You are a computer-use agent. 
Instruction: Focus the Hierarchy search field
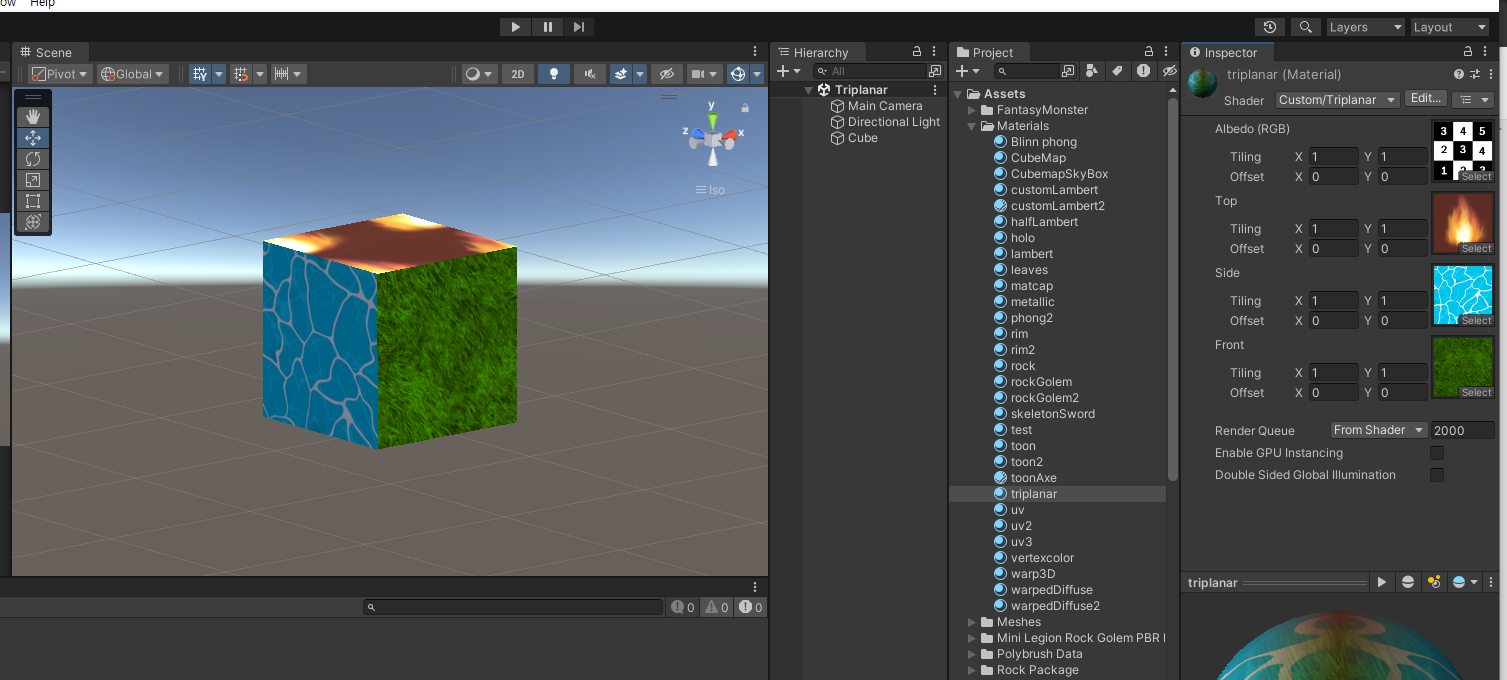(870, 71)
